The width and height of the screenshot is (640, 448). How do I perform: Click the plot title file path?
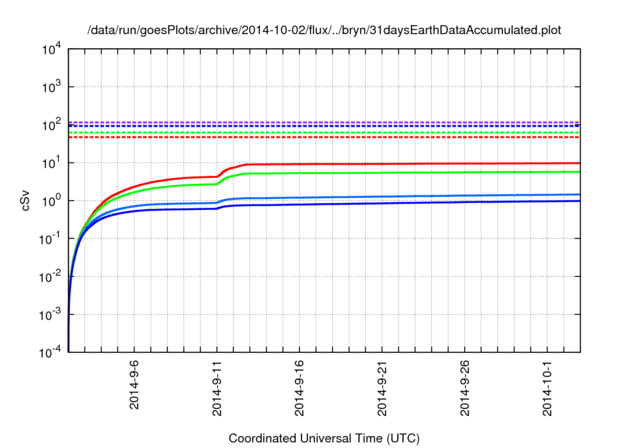pyautogui.click(x=324, y=30)
